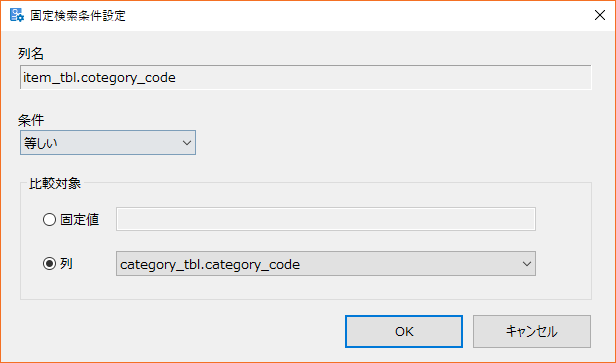
Task: Click the 列名 field showing item_tbl.cotegory_code
Action: click(x=306, y=77)
